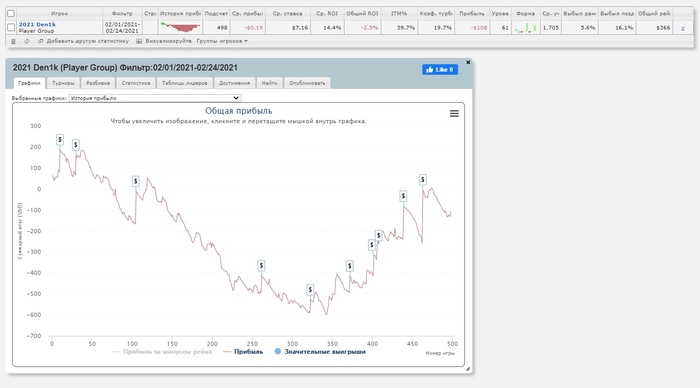Open the 'Достижения' tab
The width and height of the screenshot is (700, 388).
coord(234,83)
